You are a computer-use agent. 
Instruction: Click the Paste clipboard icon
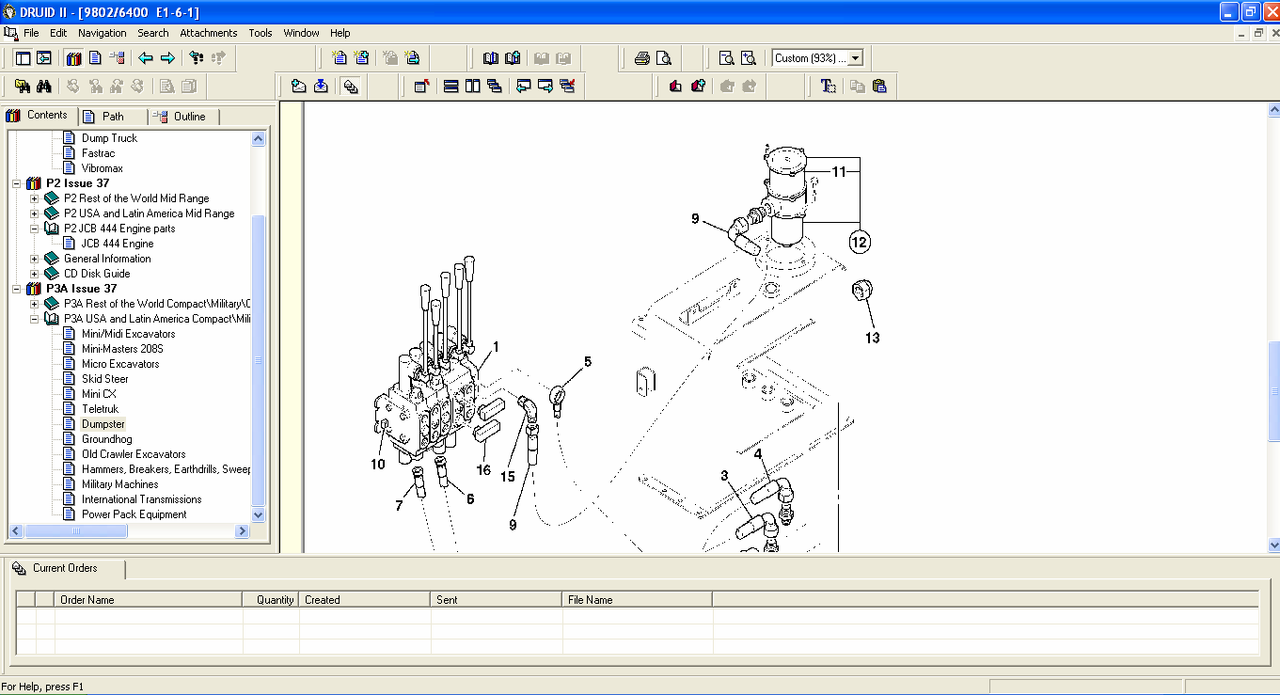(x=879, y=86)
